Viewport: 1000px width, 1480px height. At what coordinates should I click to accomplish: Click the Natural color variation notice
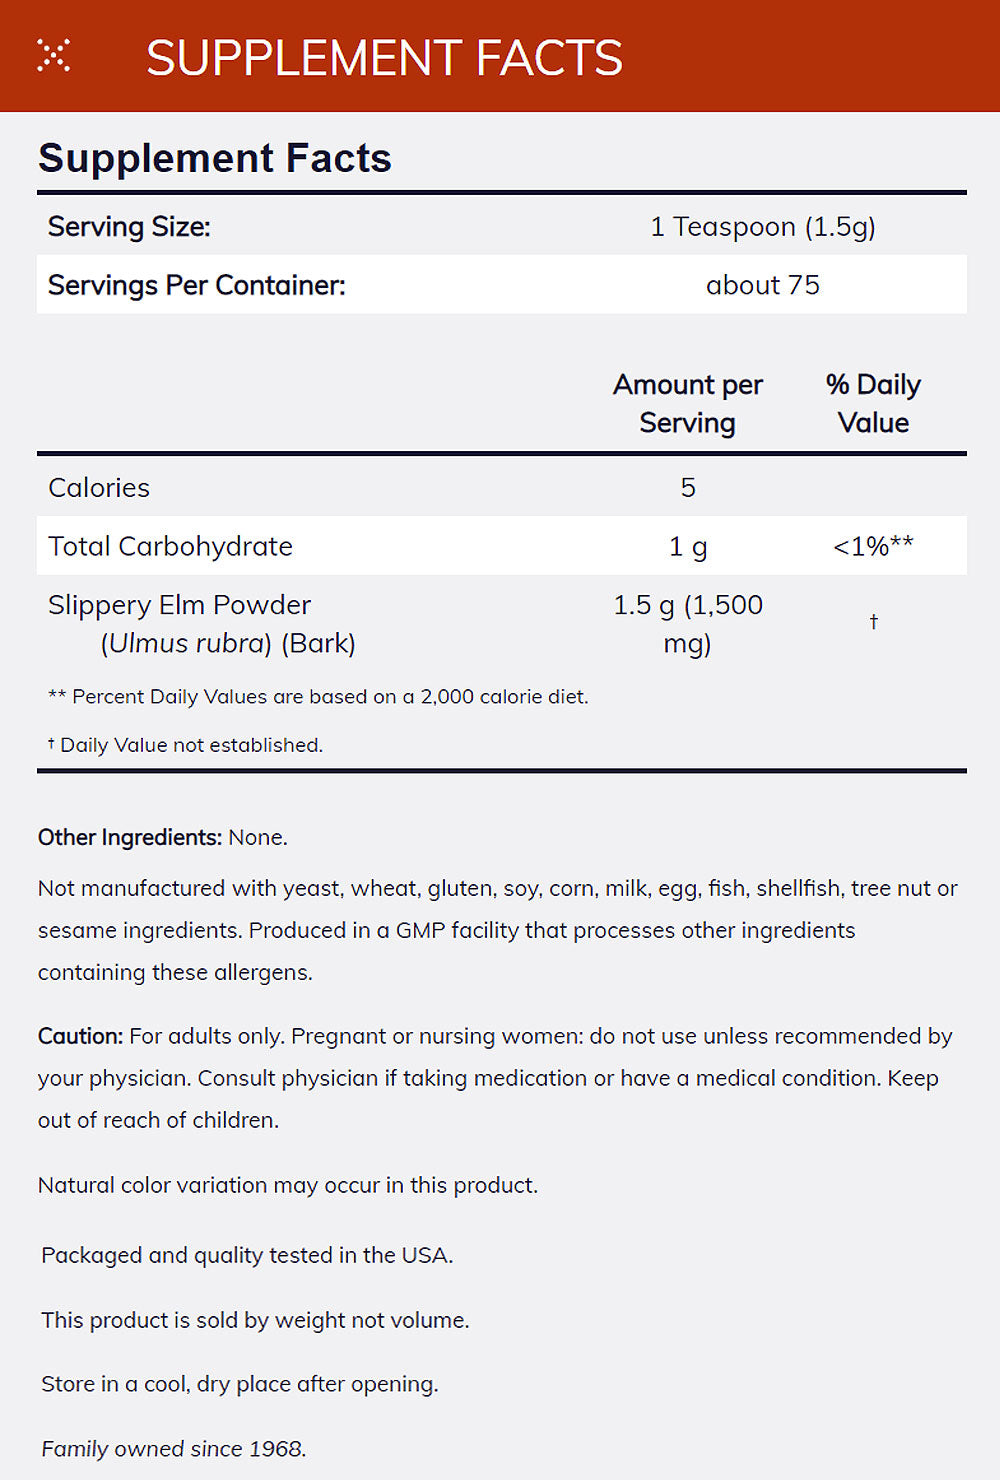coord(288,1185)
